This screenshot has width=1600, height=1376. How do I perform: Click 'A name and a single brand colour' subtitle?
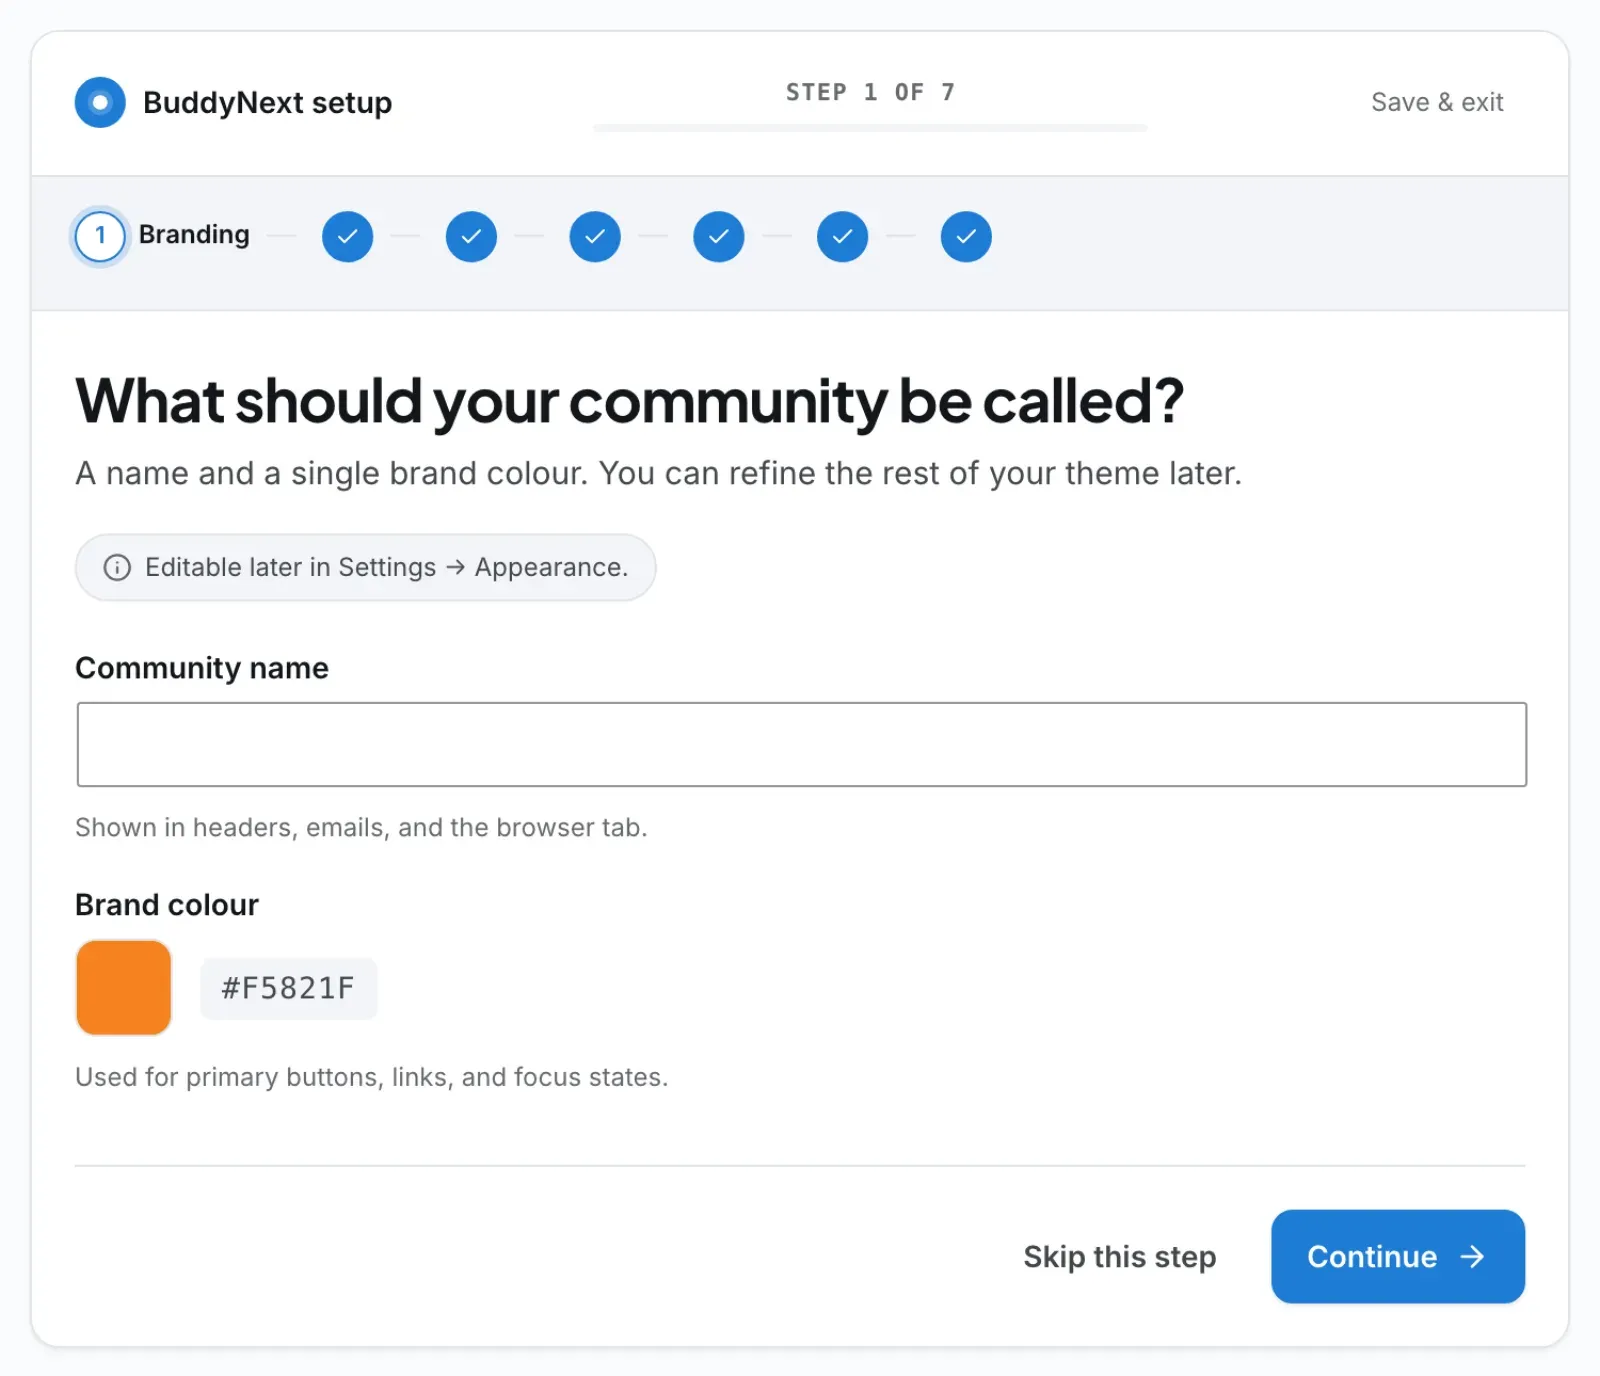[x=659, y=473]
